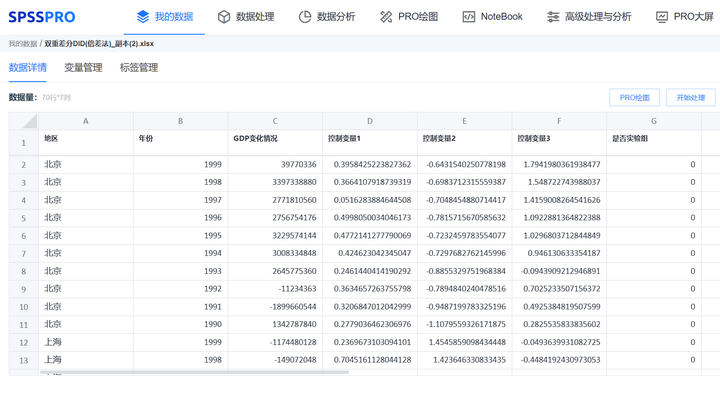Screen dimensions: 720x395
Task: Click the PRO大屏 monitor icon
Action: pyautogui.click(x=662, y=17)
